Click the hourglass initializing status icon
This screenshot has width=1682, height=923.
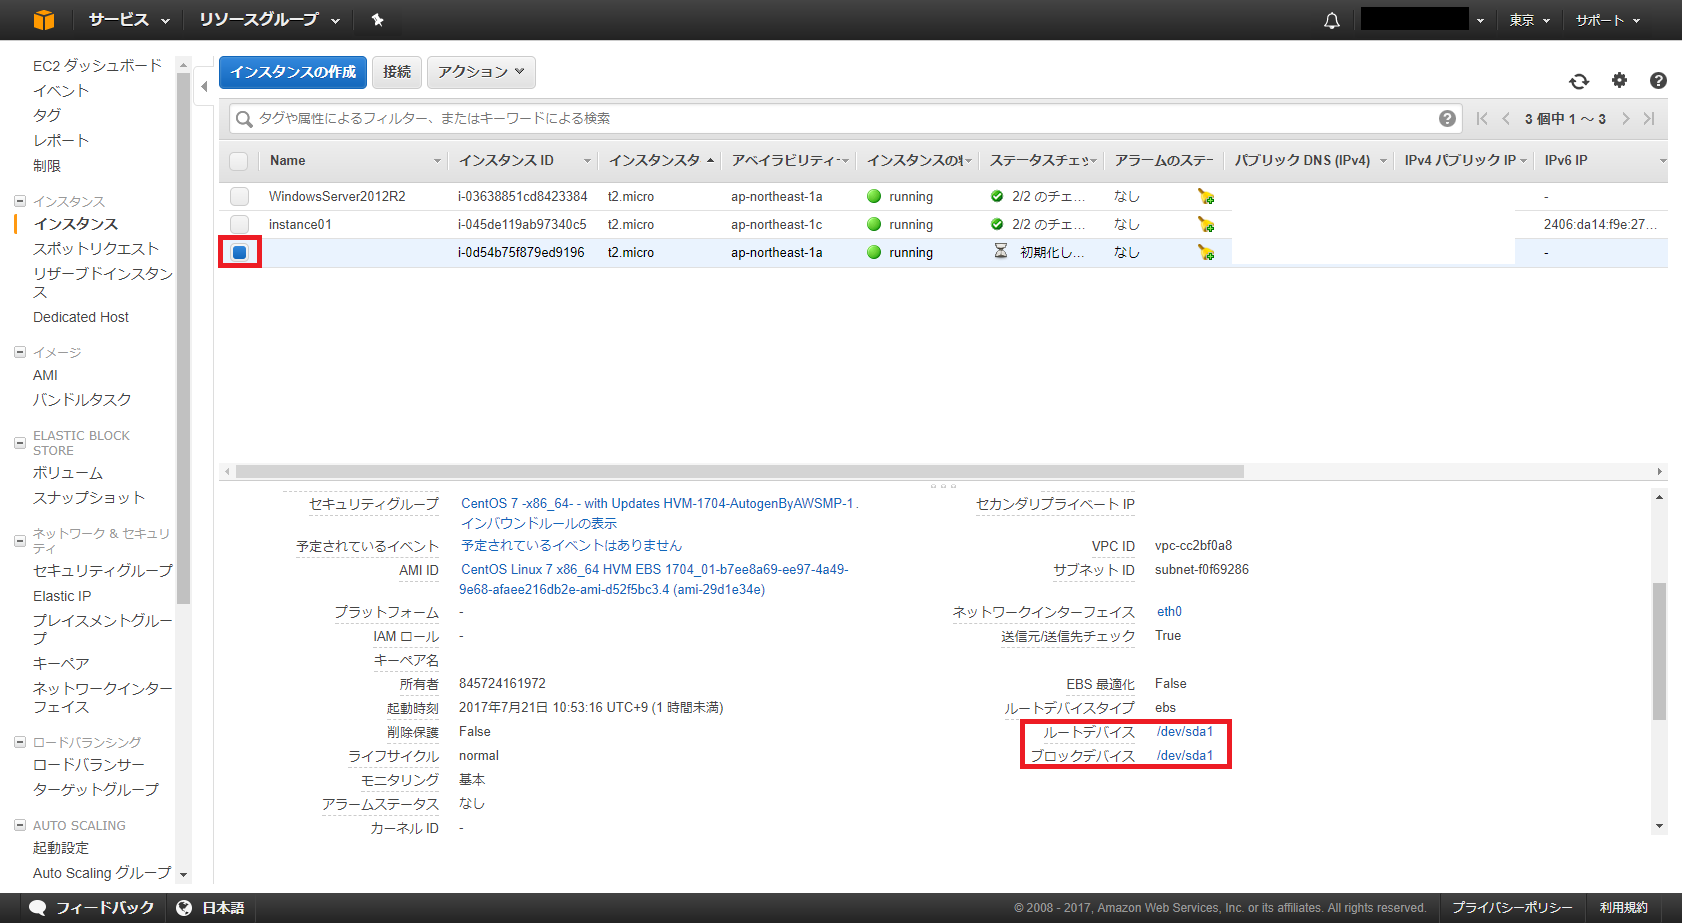pos(1000,251)
